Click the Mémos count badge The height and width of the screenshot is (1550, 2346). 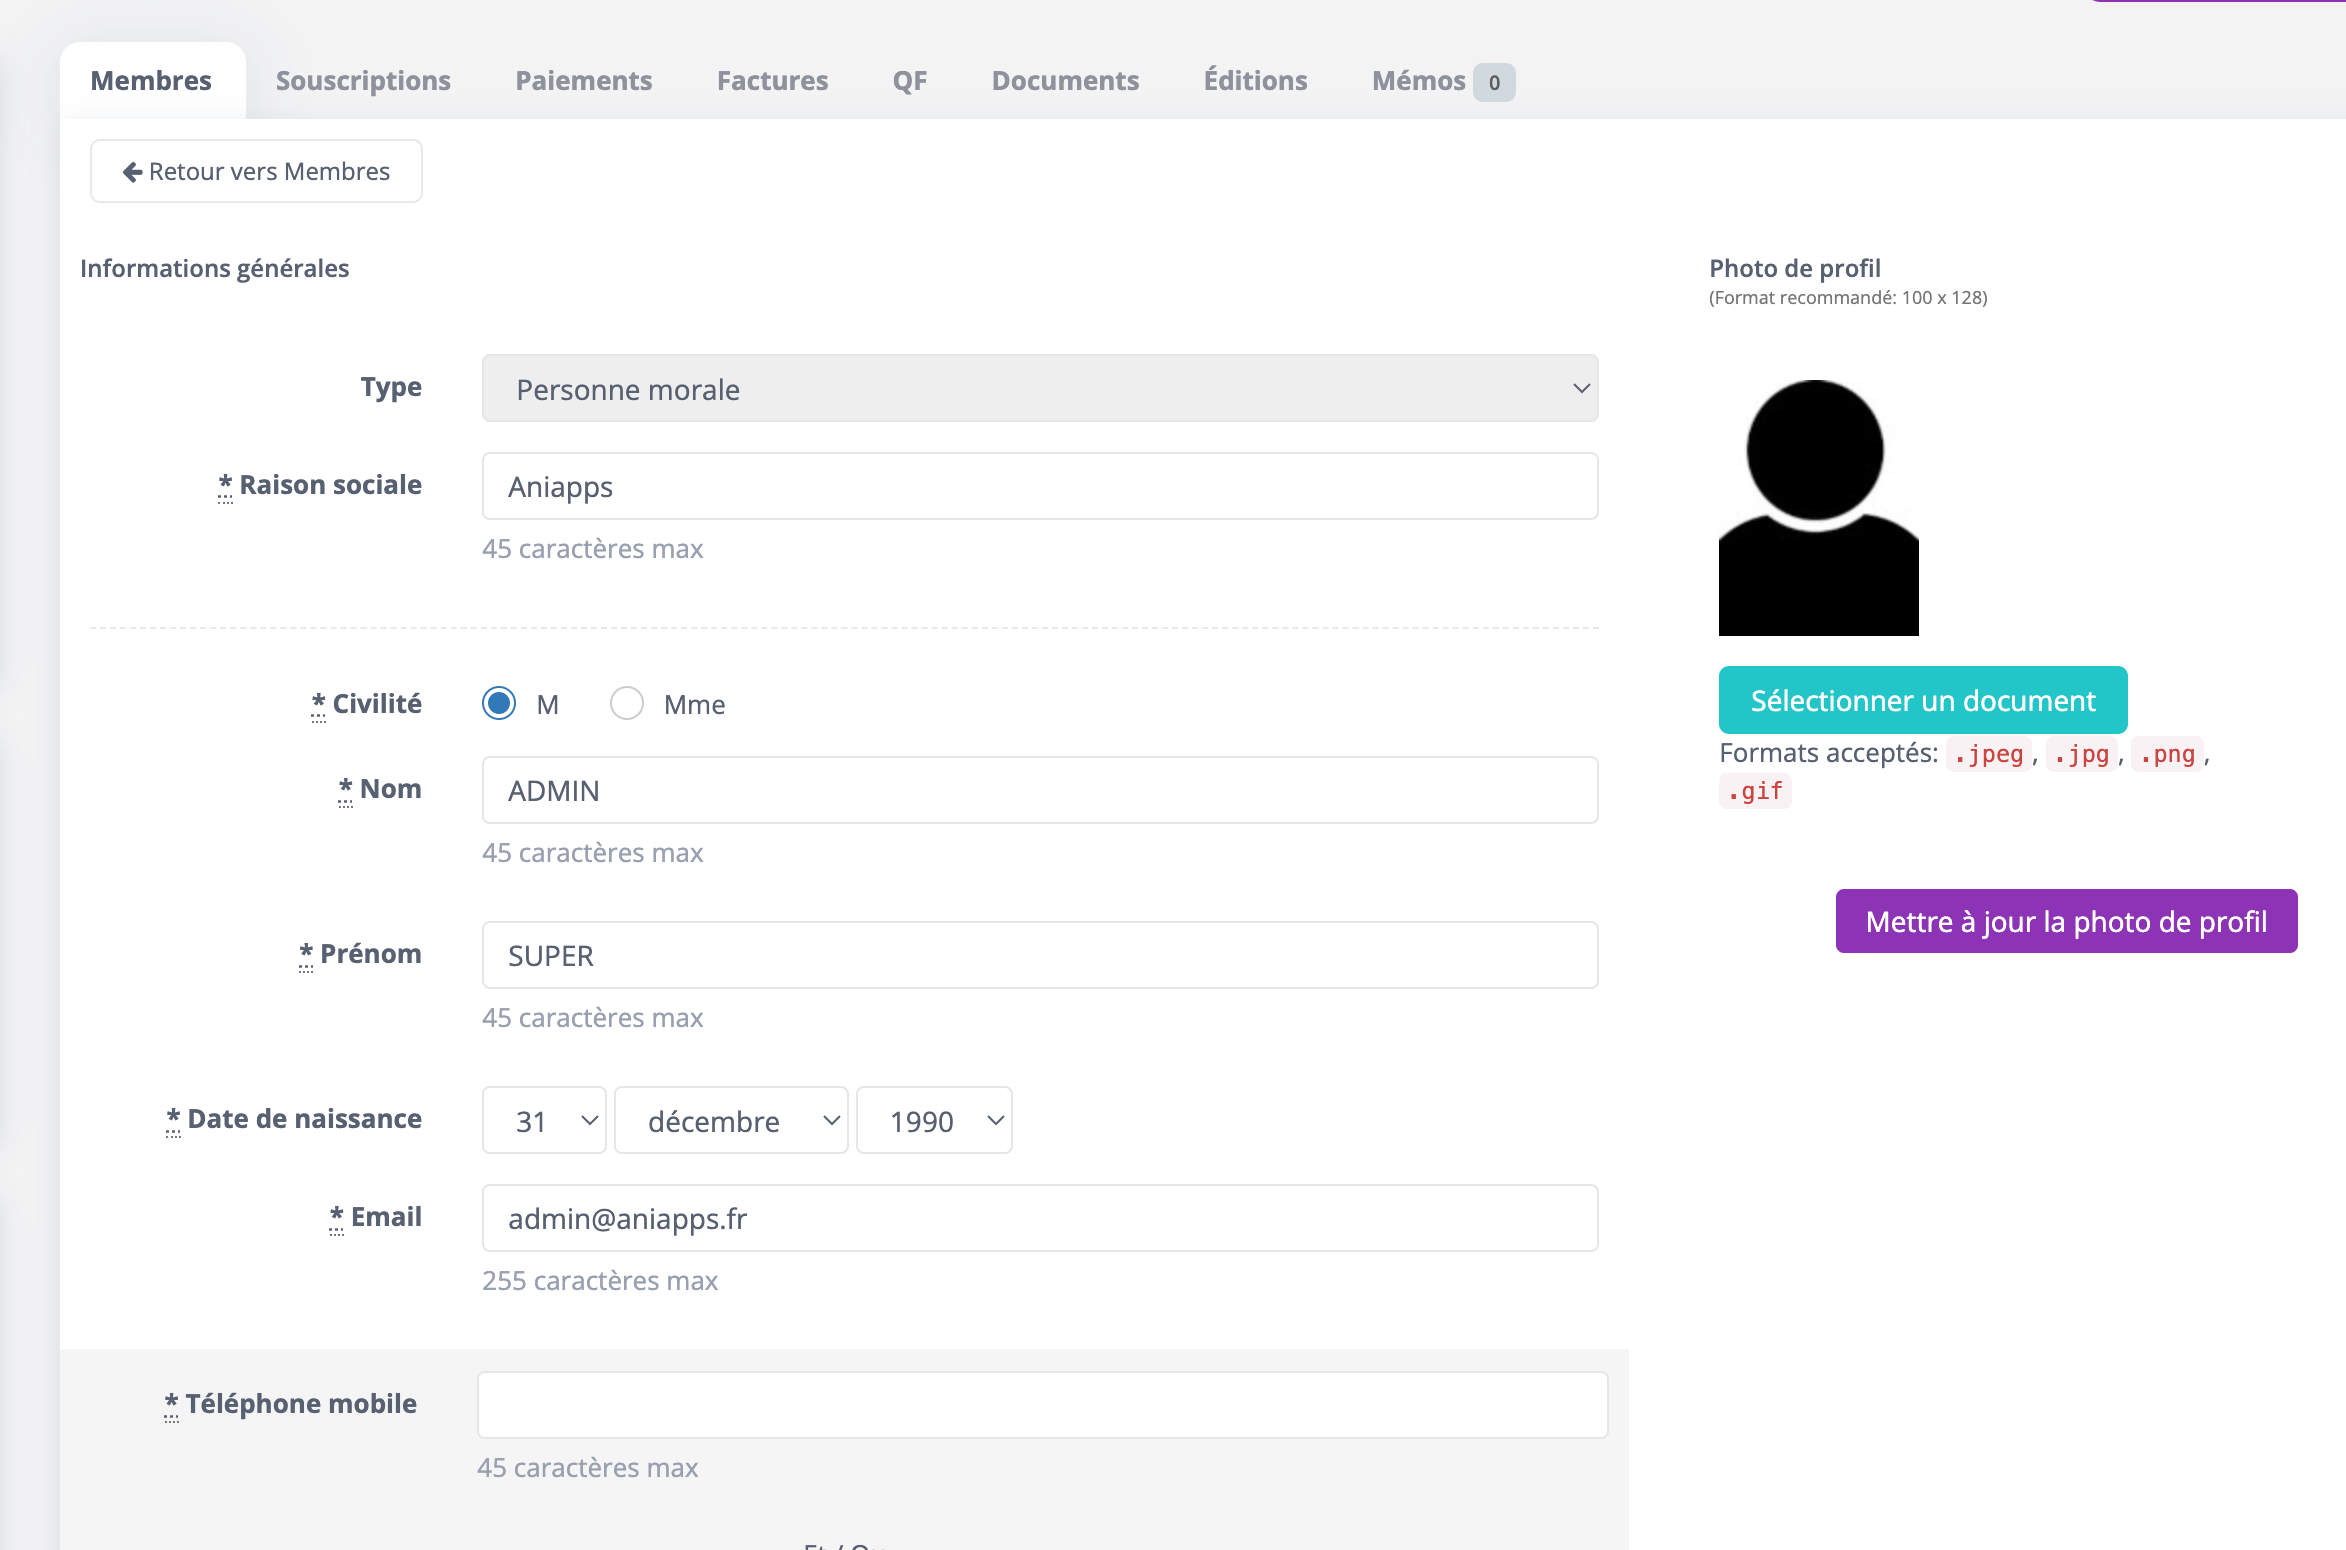click(x=1494, y=82)
